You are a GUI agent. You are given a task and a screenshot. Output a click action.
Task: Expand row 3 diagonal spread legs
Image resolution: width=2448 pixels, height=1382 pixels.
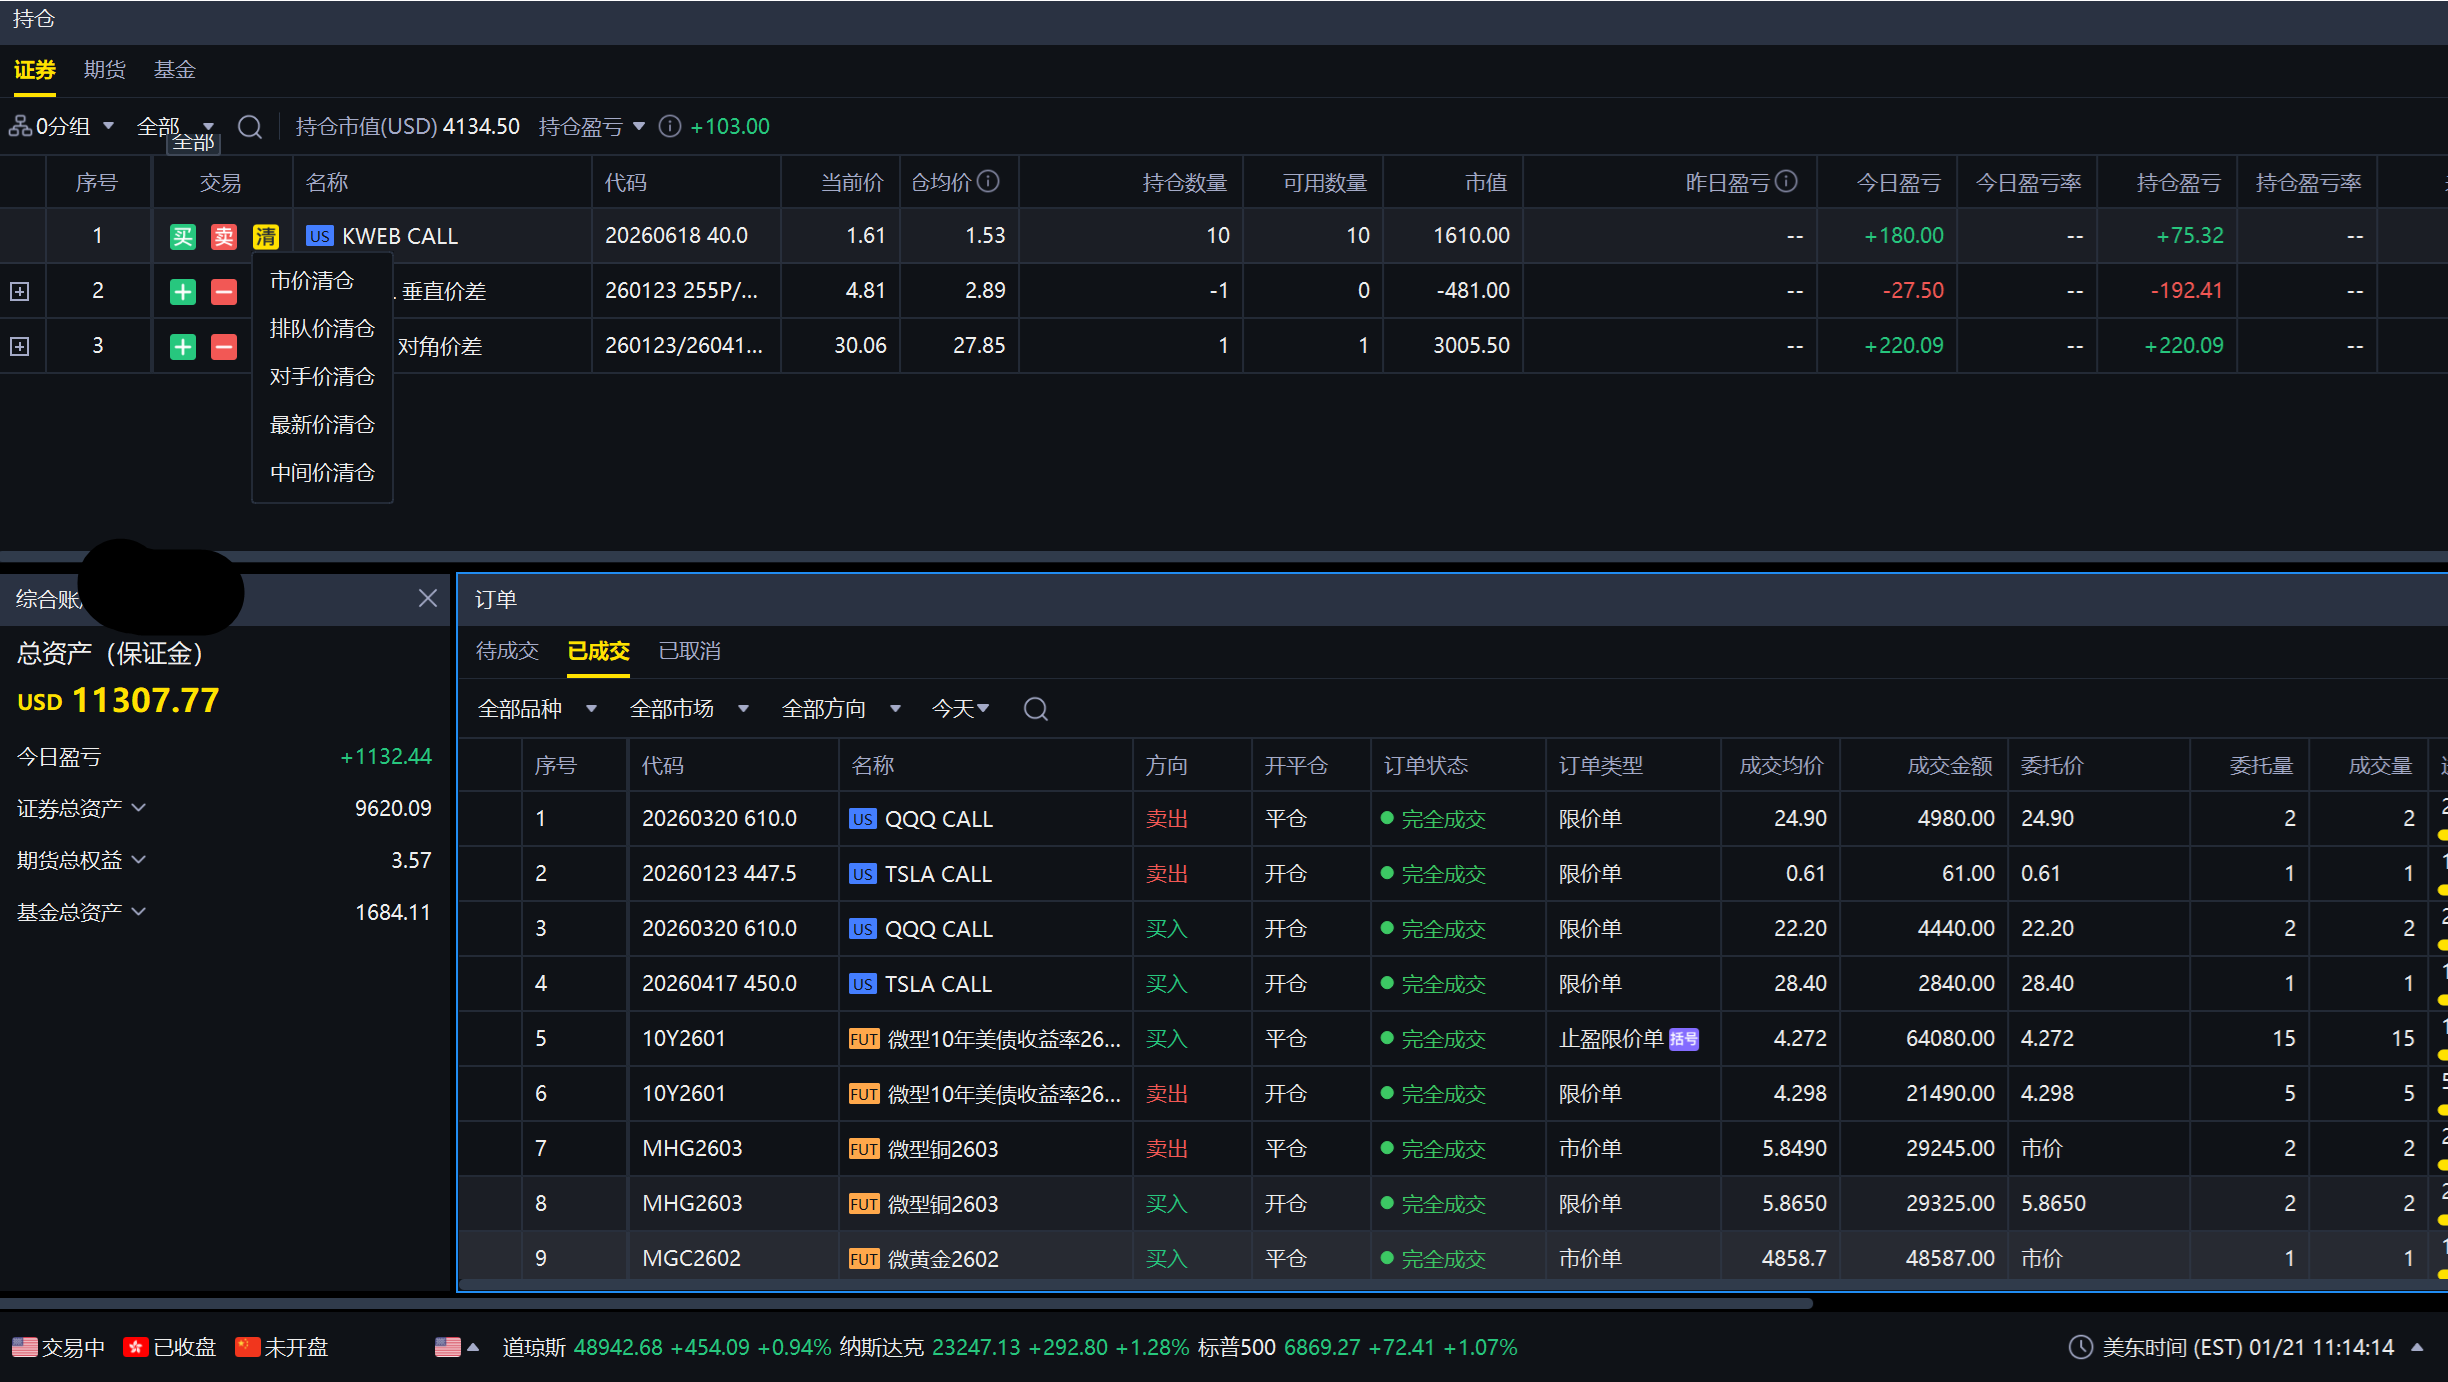[x=19, y=346]
